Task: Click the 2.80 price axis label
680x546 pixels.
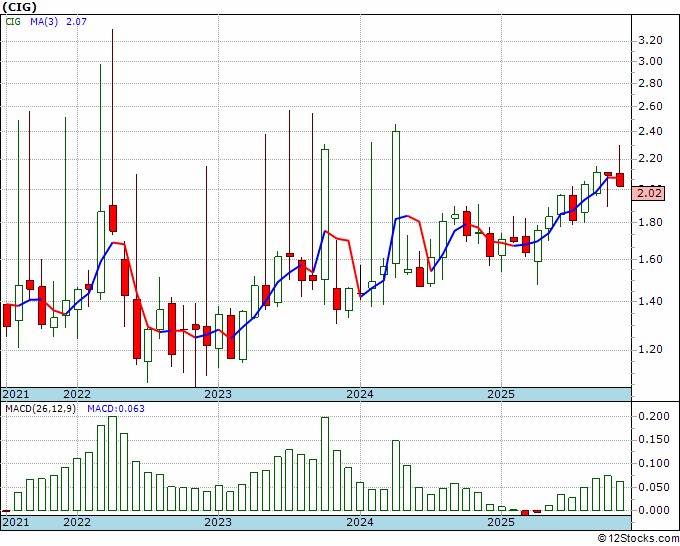Action: [x=651, y=83]
